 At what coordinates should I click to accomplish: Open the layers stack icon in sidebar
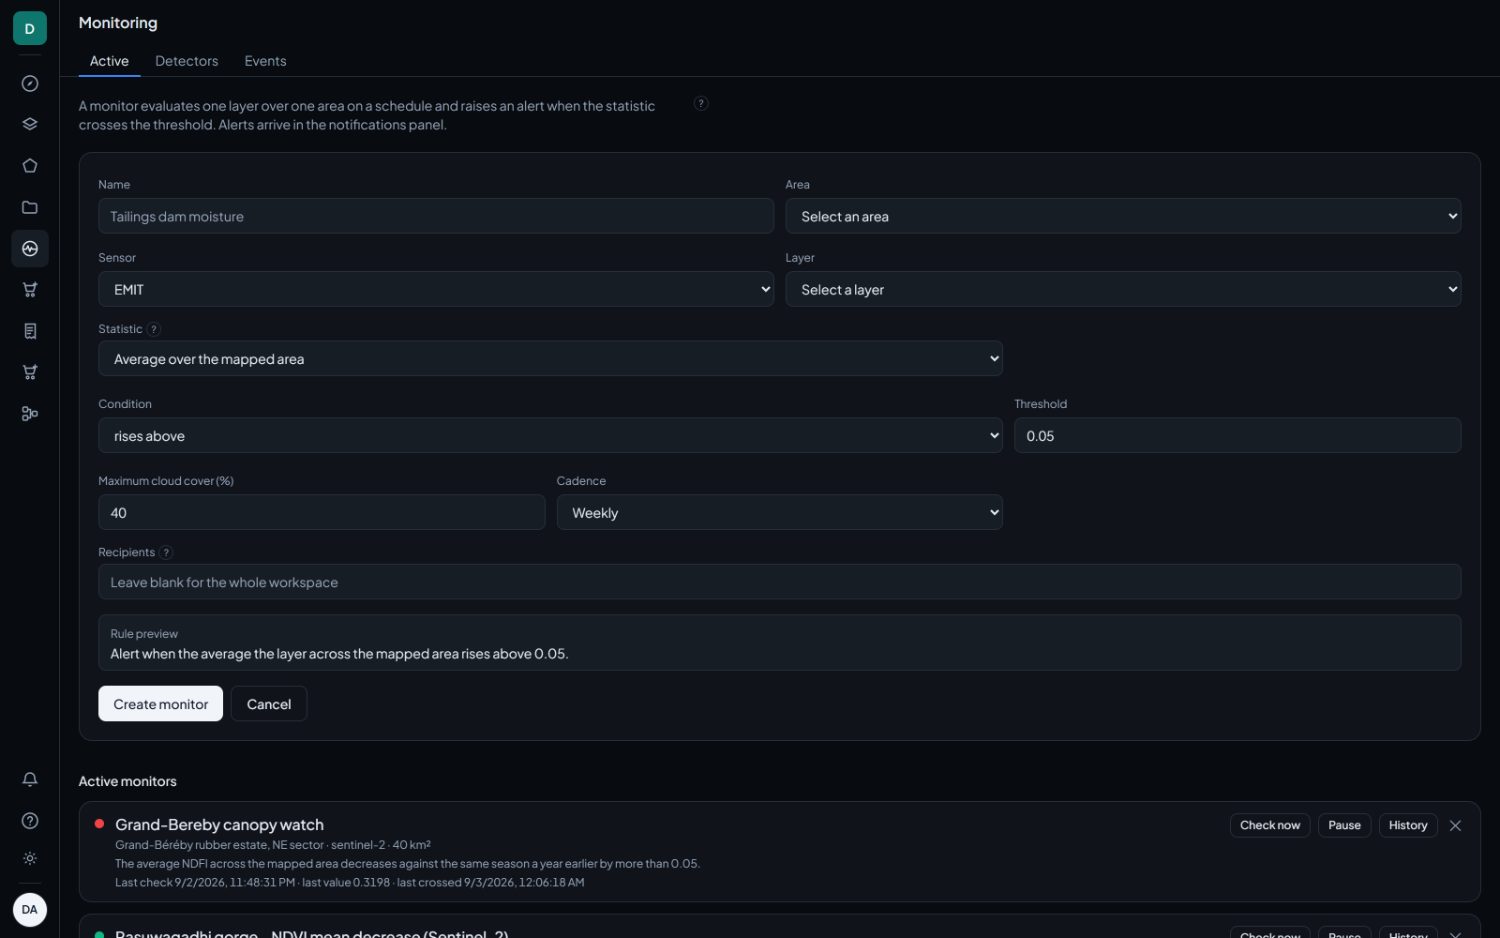[x=30, y=125]
